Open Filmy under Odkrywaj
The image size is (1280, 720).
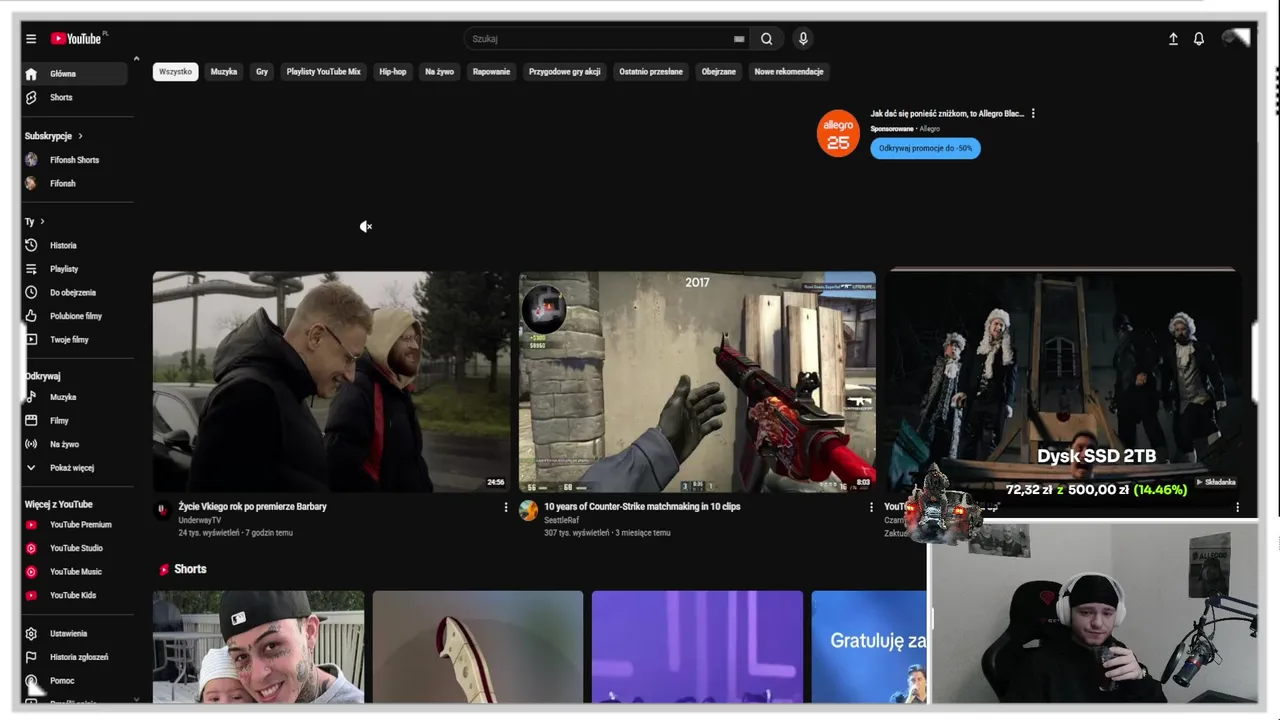tap(75, 421)
